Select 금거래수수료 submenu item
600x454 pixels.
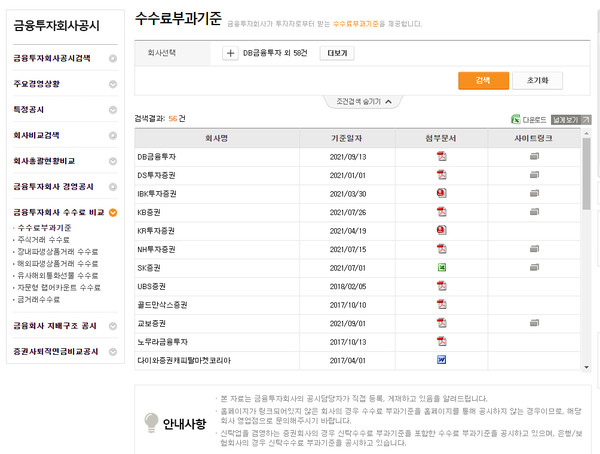tap(39, 299)
